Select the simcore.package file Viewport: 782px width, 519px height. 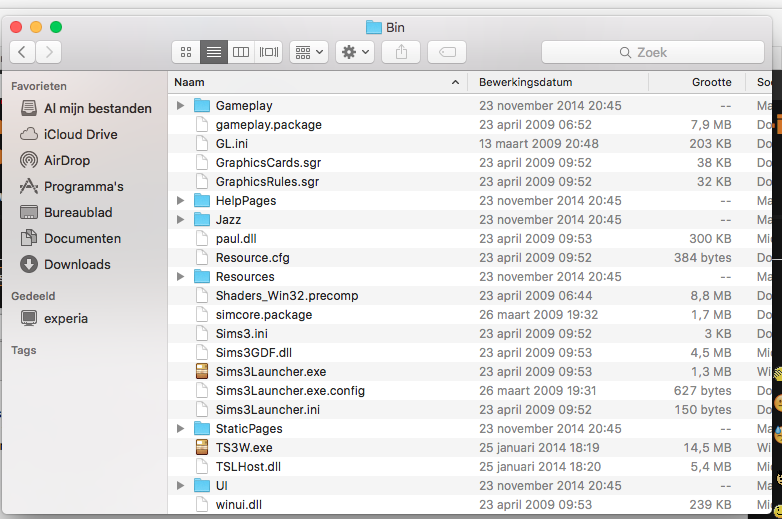[x=264, y=315]
